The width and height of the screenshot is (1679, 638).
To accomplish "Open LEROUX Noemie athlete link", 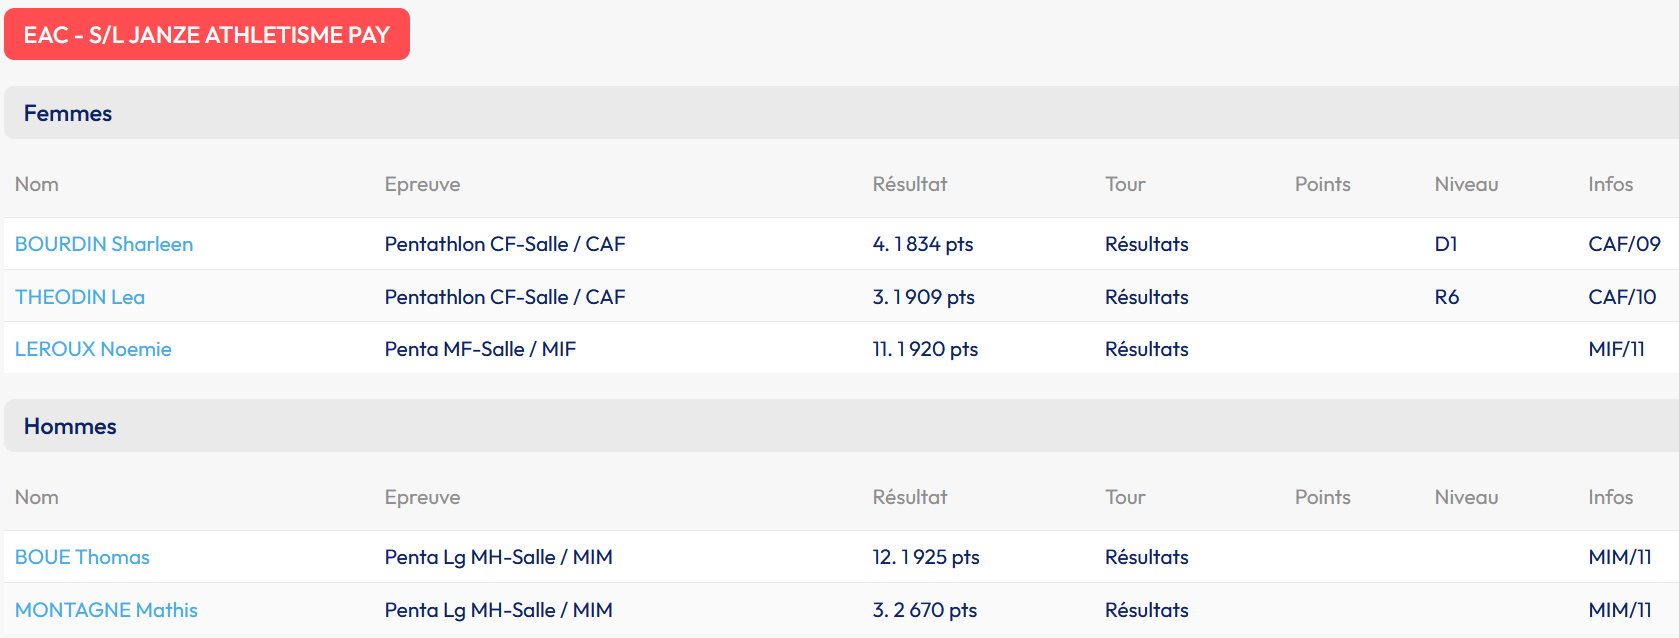I will click(x=93, y=349).
